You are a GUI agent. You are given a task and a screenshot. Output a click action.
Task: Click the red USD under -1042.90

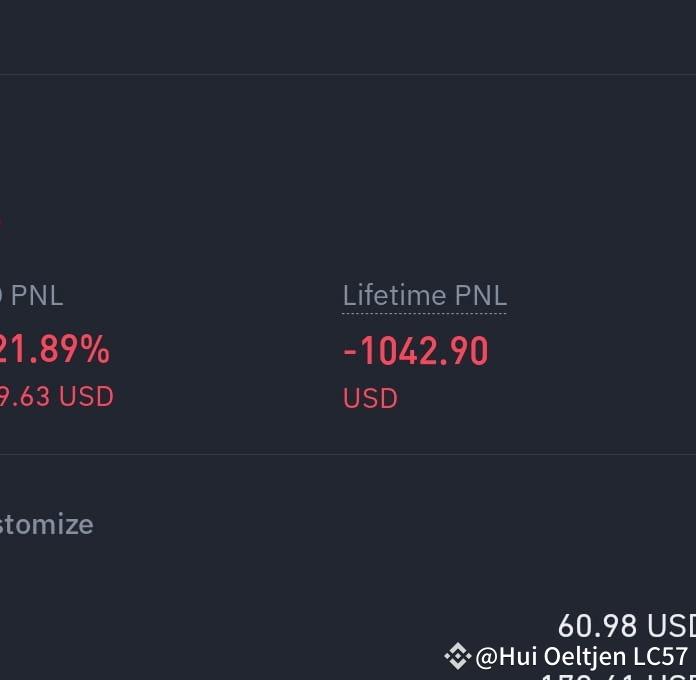[370, 398]
